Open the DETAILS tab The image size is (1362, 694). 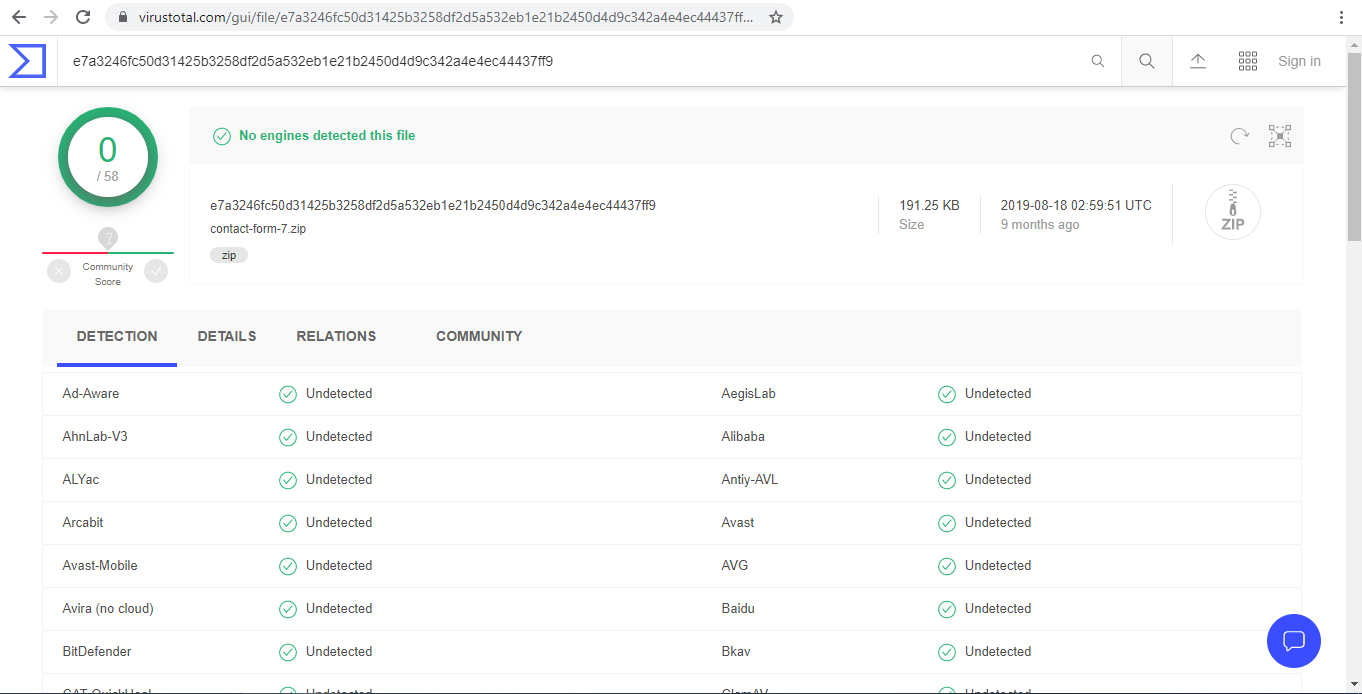pos(227,337)
